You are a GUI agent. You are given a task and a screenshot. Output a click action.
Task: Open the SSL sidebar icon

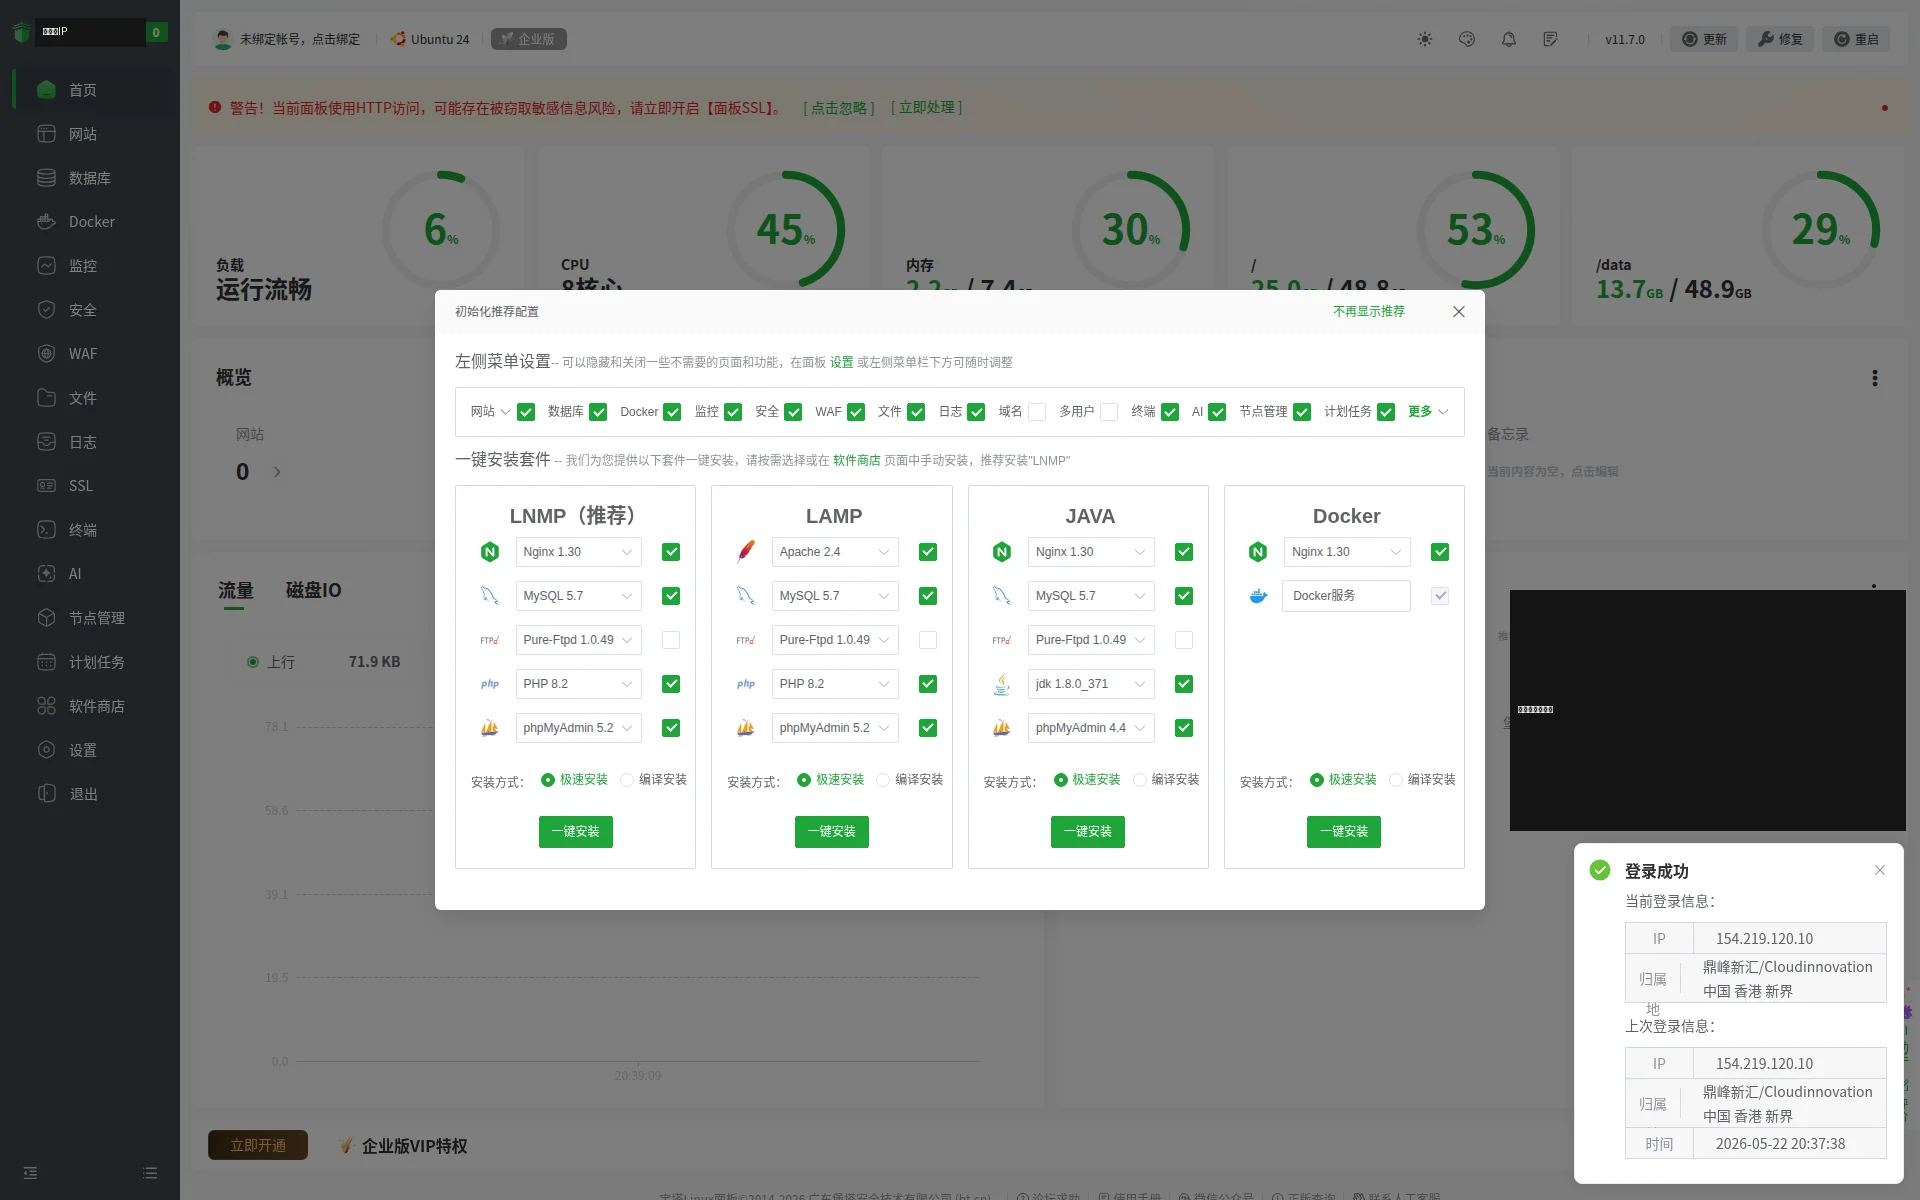point(46,485)
